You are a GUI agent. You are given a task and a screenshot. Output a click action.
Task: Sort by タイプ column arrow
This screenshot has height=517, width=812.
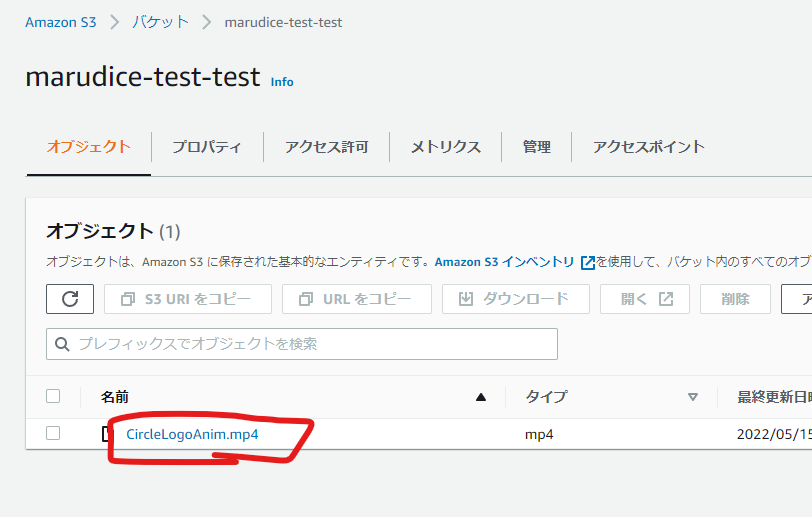pyautogui.click(x=692, y=397)
